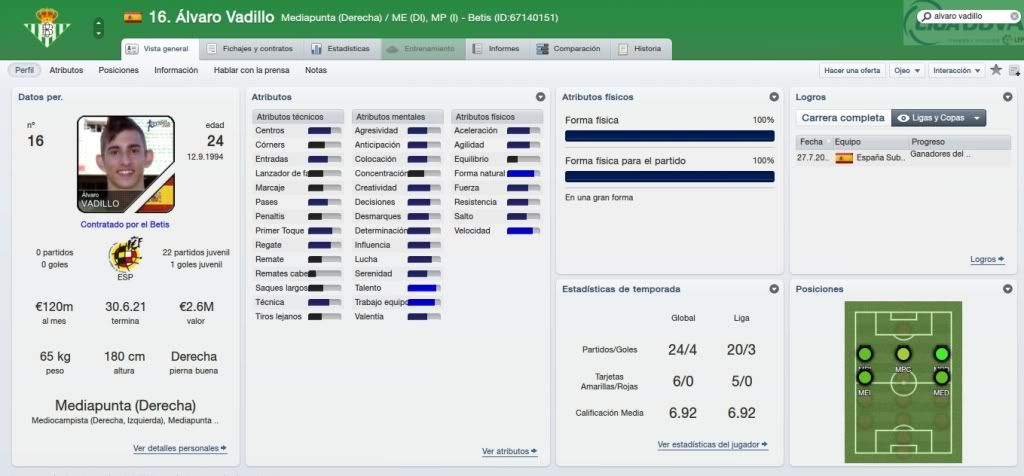Viewport: 1024px width, 476px height.
Task: Click the España Sub team flag in Logros
Action: pyautogui.click(x=844, y=158)
